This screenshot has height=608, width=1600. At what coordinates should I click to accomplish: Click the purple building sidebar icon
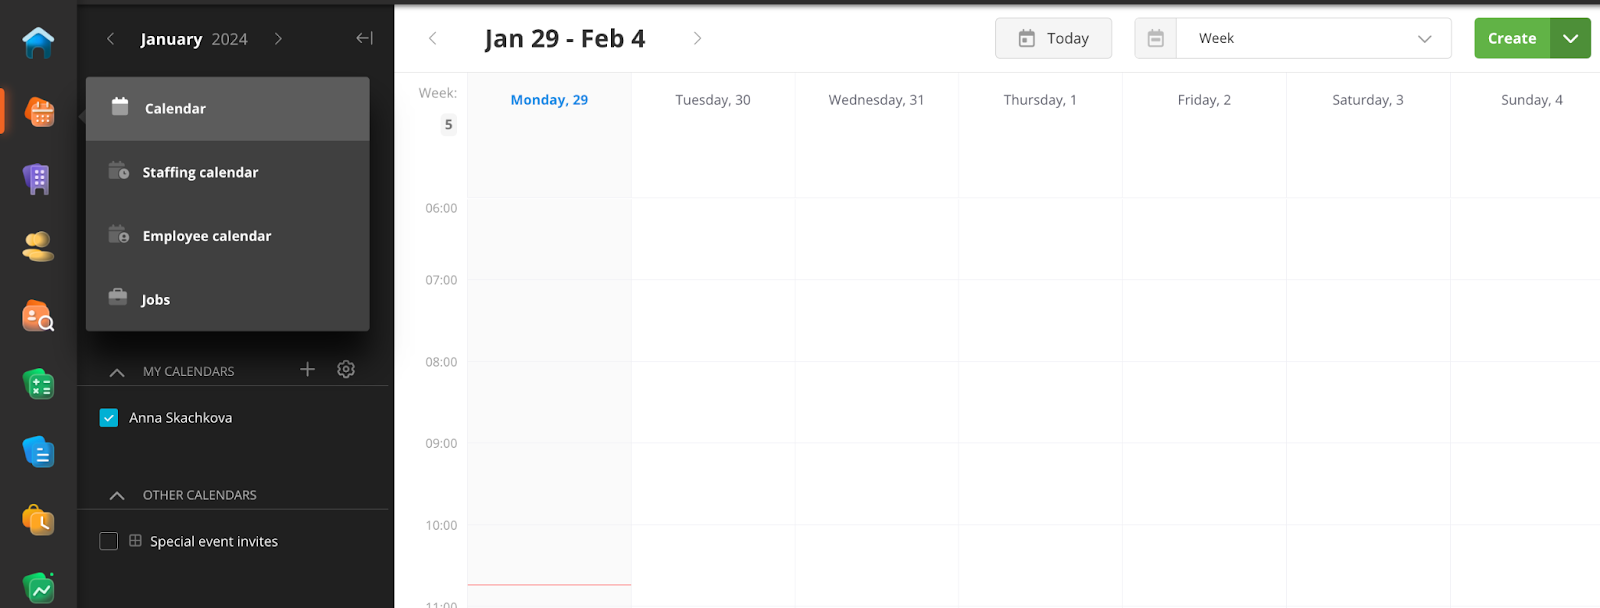(38, 179)
